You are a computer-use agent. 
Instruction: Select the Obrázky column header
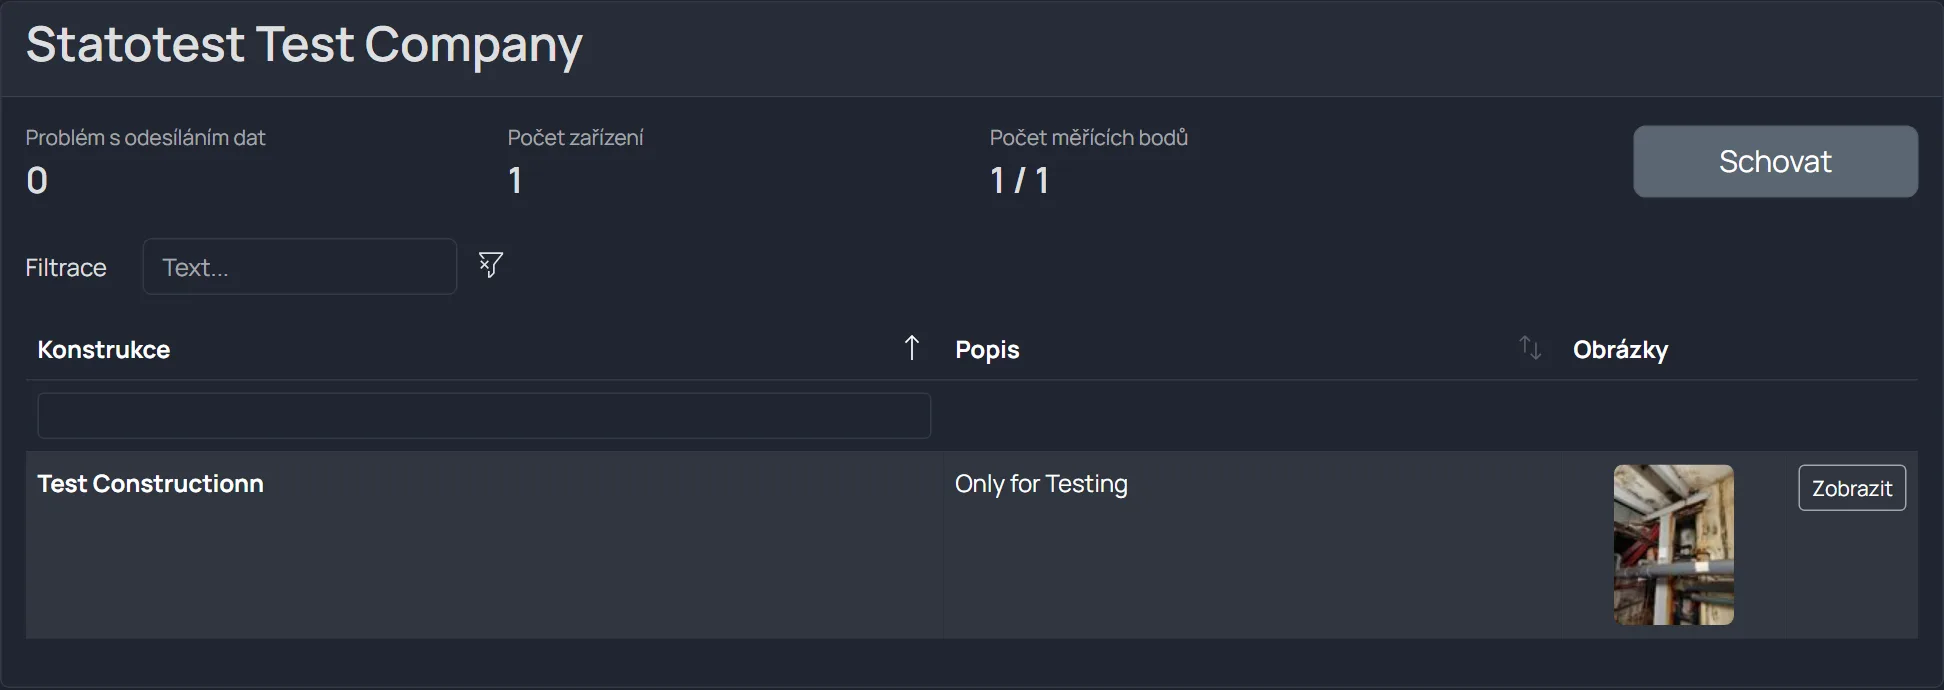point(1620,350)
